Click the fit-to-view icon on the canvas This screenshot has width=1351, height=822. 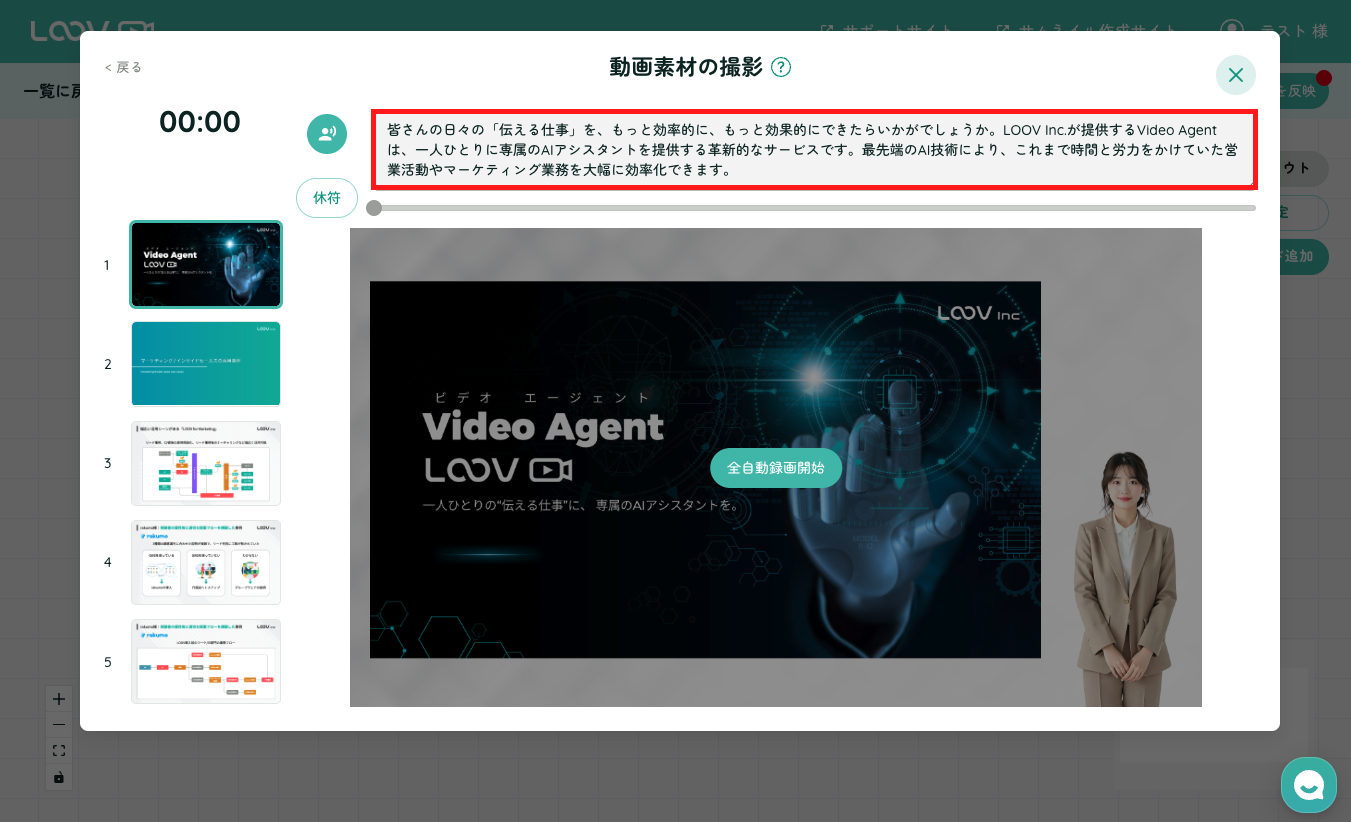pos(58,750)
